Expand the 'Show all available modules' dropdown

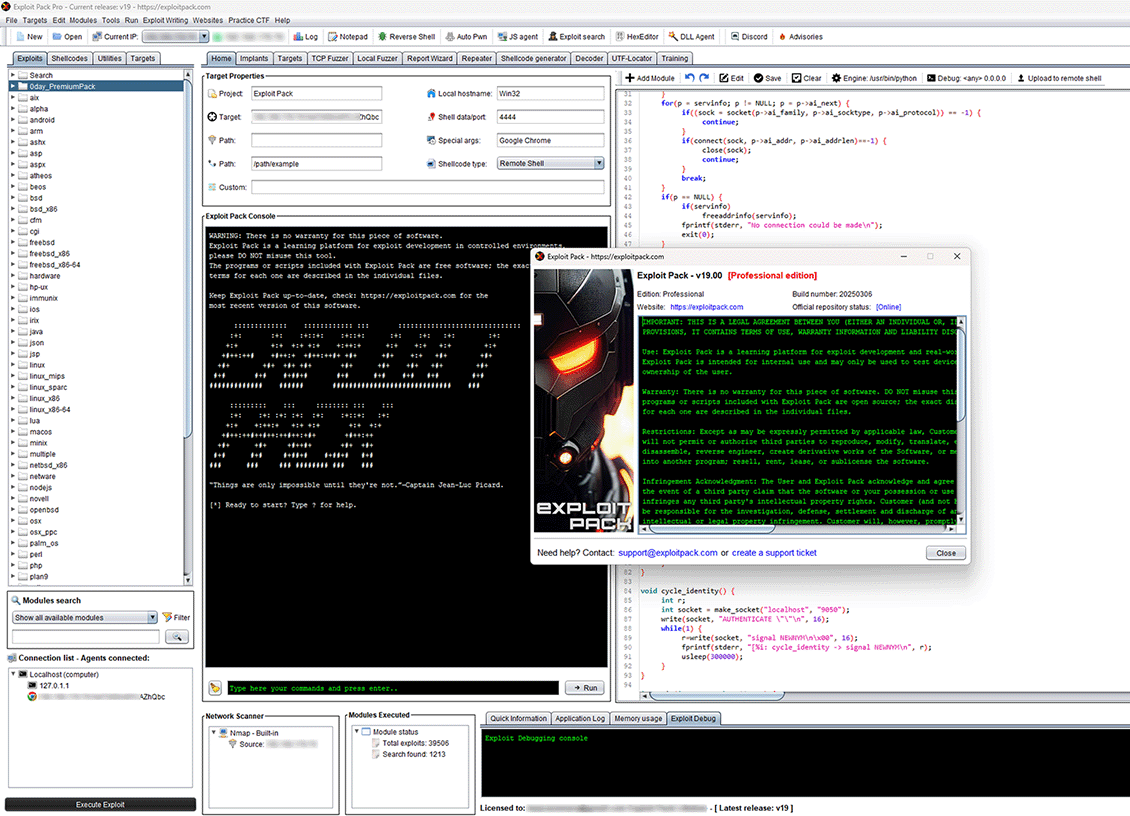pyautogui.click(x=152, y=618)
